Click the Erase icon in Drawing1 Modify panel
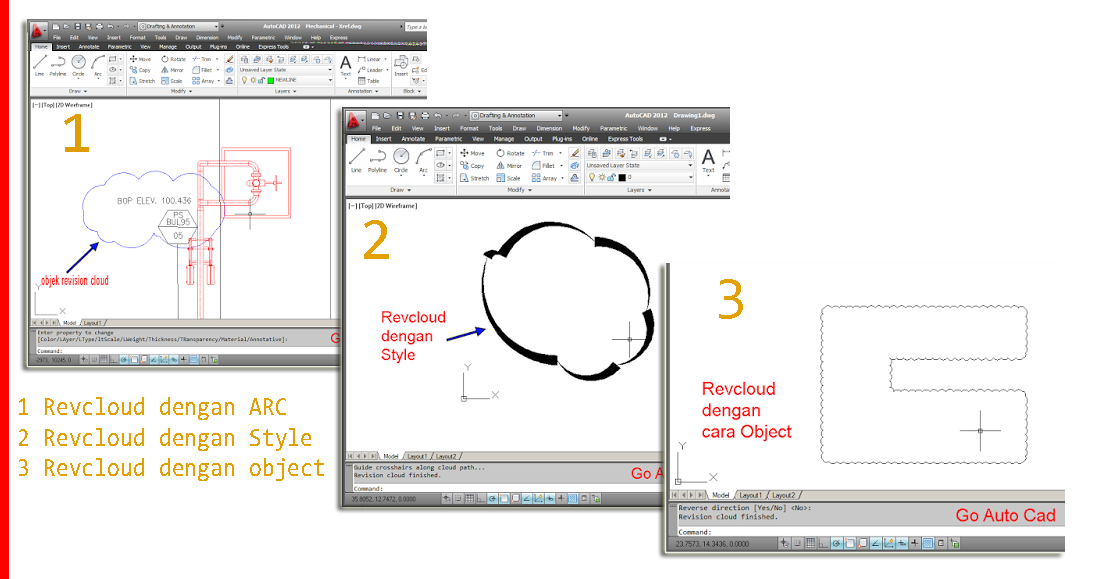 point(574,153)
